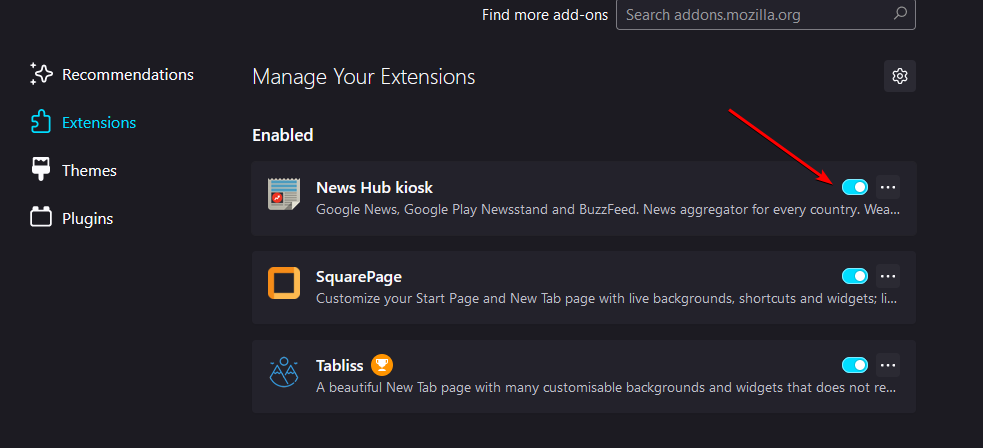Click the News Hub kiosk newspaper icon
This screenshot has height=448, width=983.
tap(284, 194)
